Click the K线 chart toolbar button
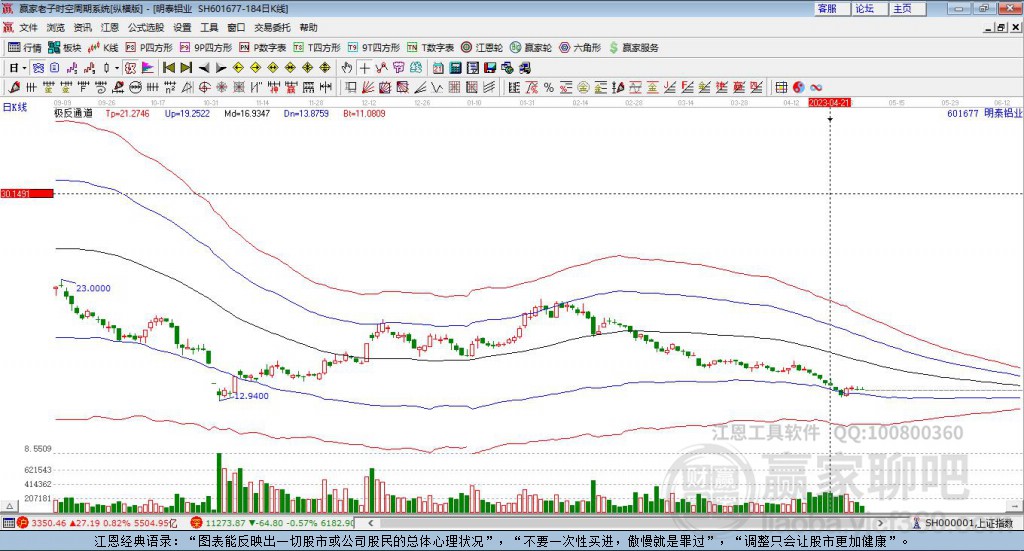This screenshot has height=551, width=1024. click(x=104, y=47)
